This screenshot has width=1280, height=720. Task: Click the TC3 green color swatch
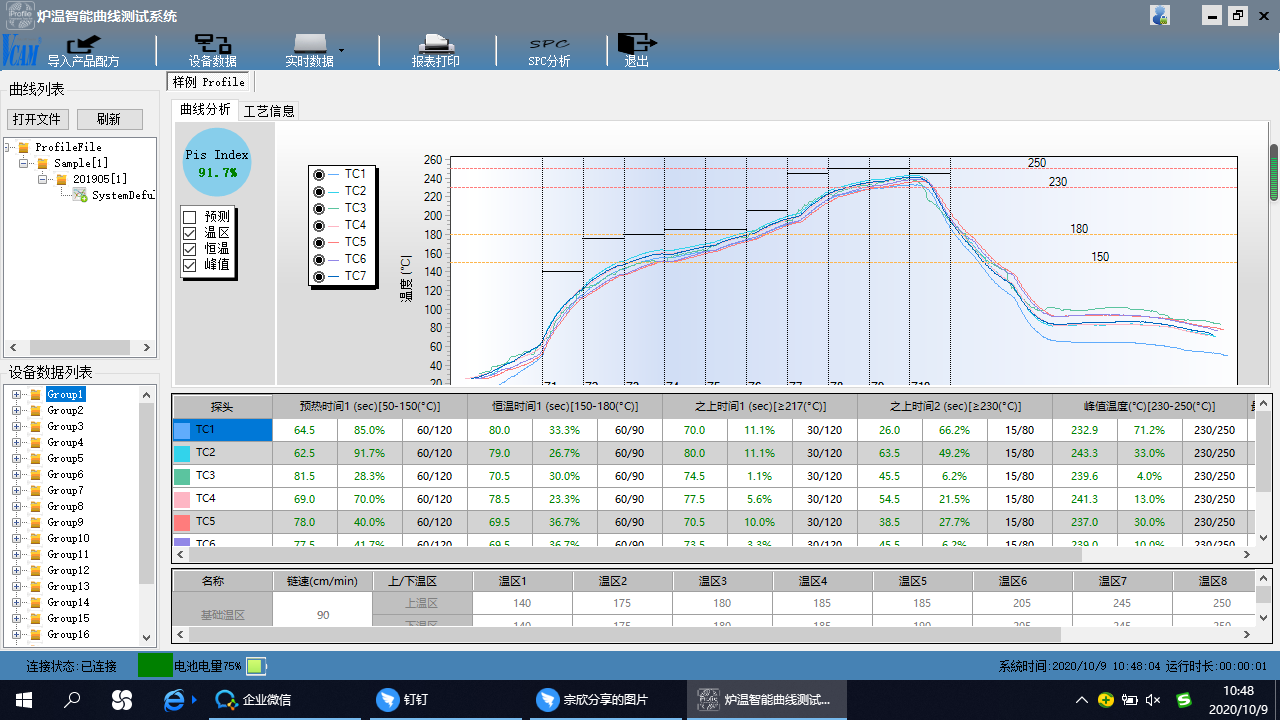pyautogui.click(x=182, y=476)
